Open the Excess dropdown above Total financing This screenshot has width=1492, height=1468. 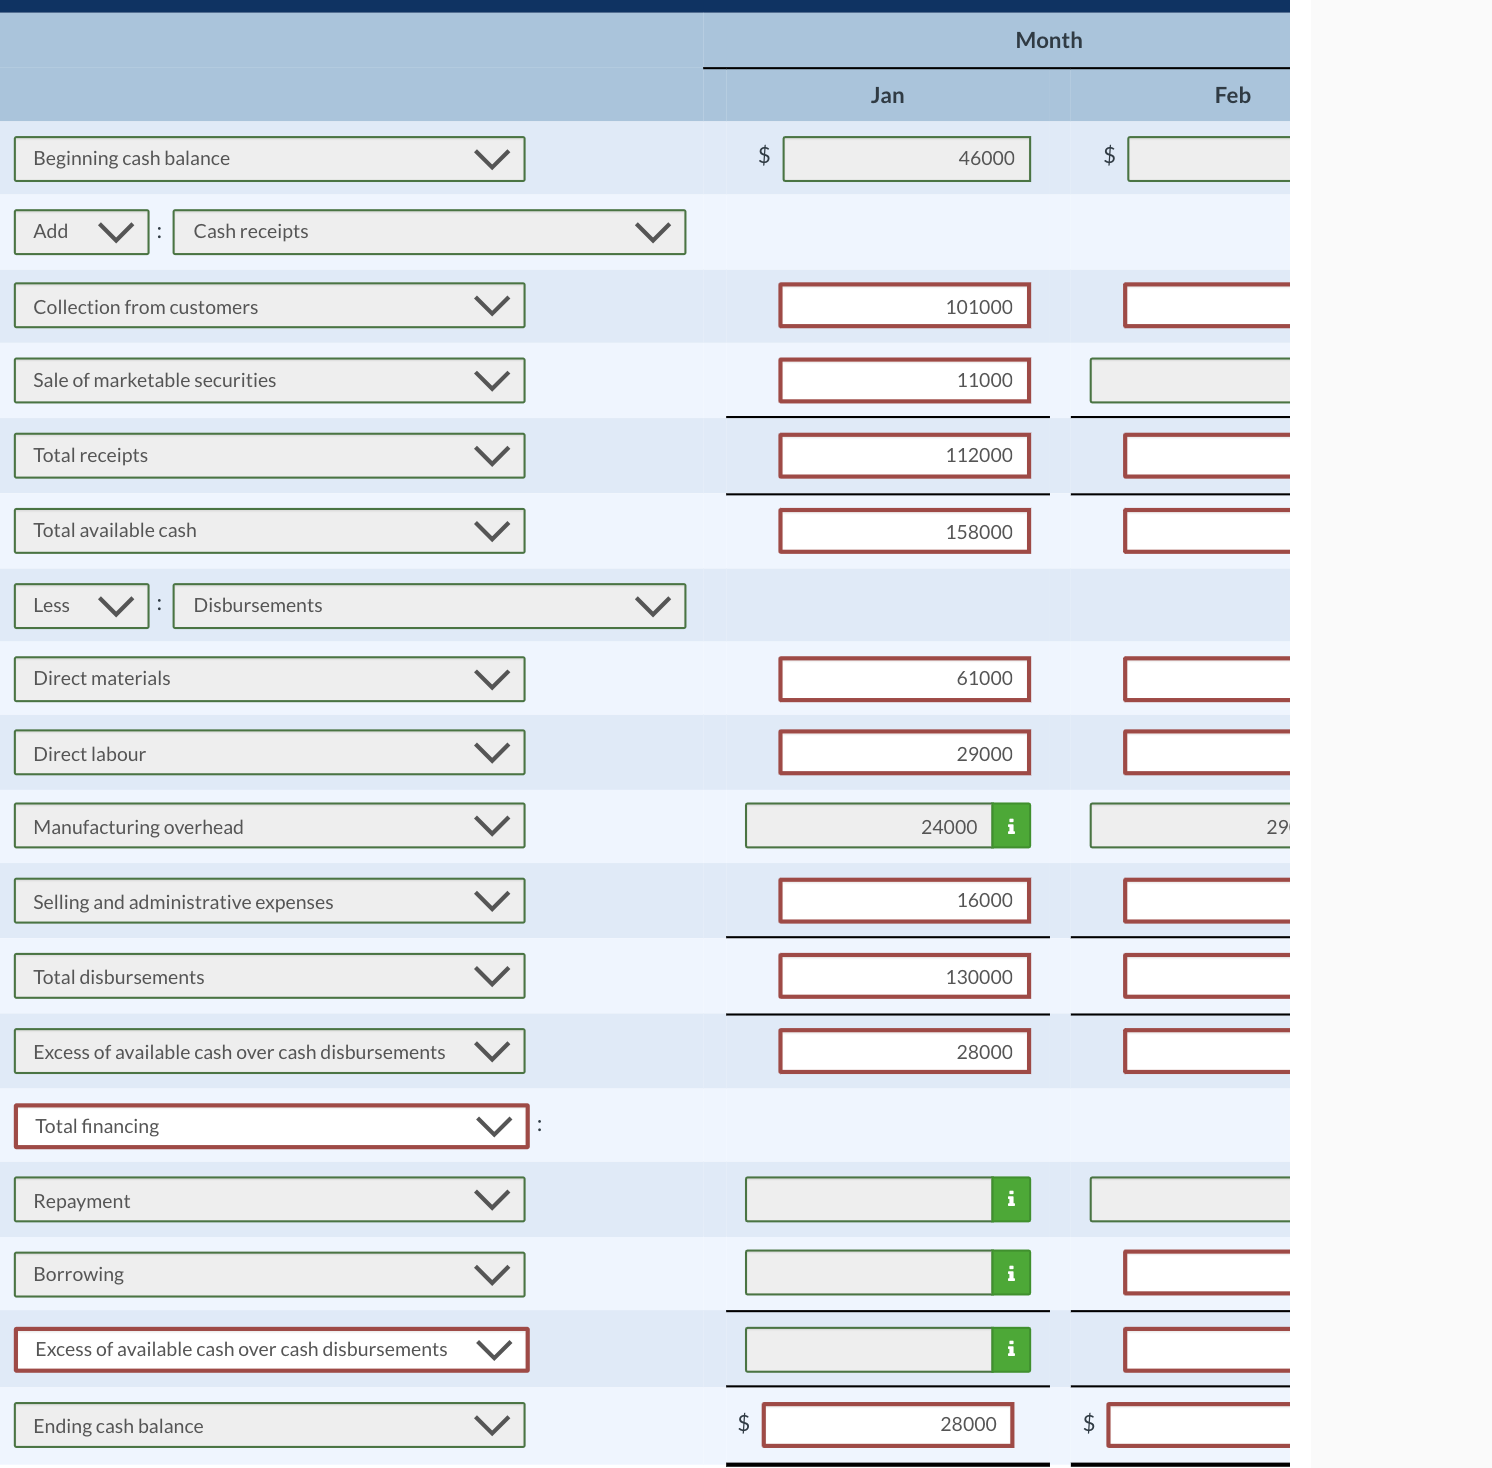click(x=270, y=1051)
